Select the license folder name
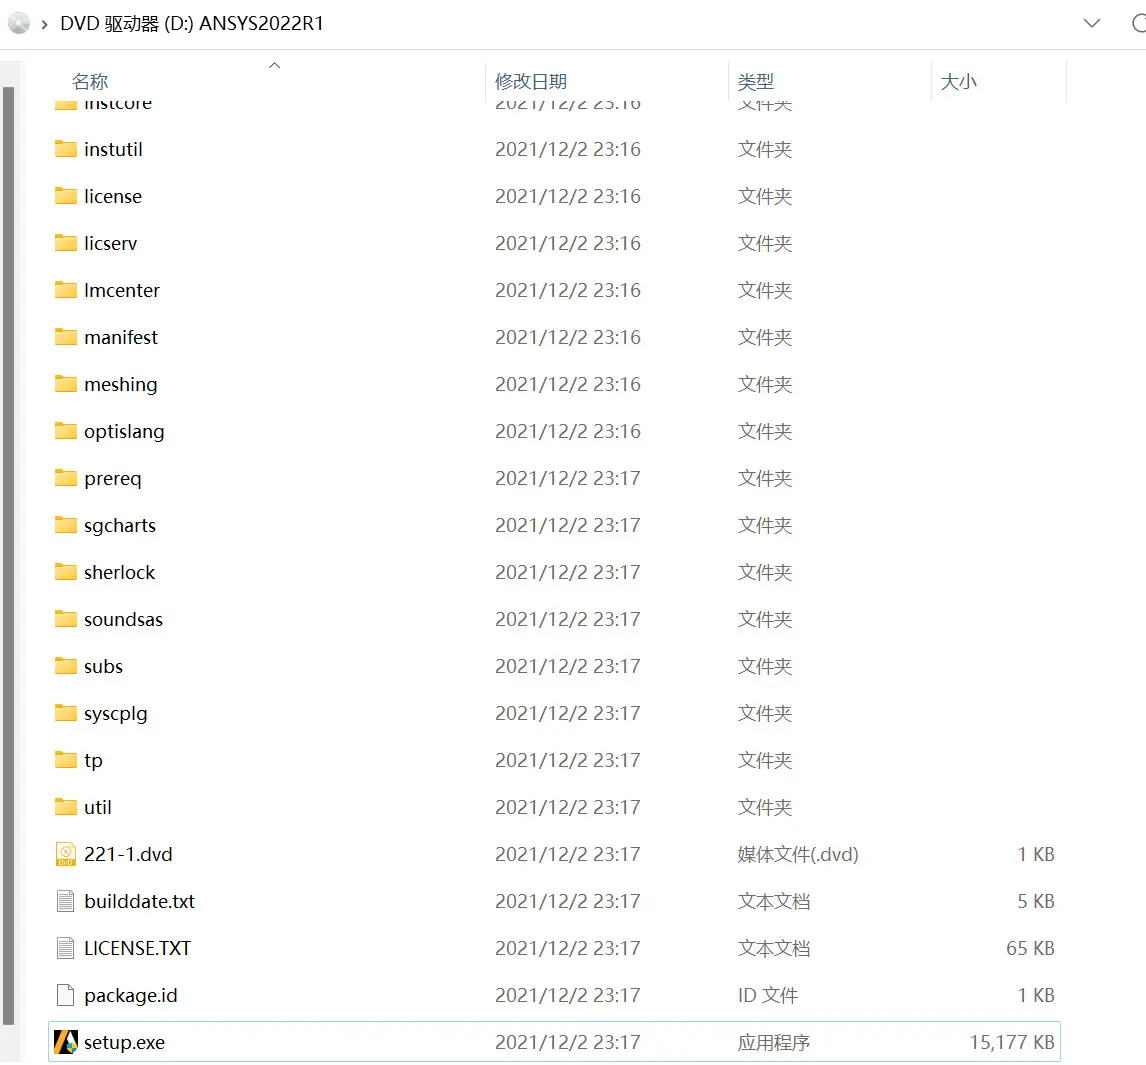The width and height of the screenshot is (1146, 1065). pyautogui.click(x=113, y=196)
